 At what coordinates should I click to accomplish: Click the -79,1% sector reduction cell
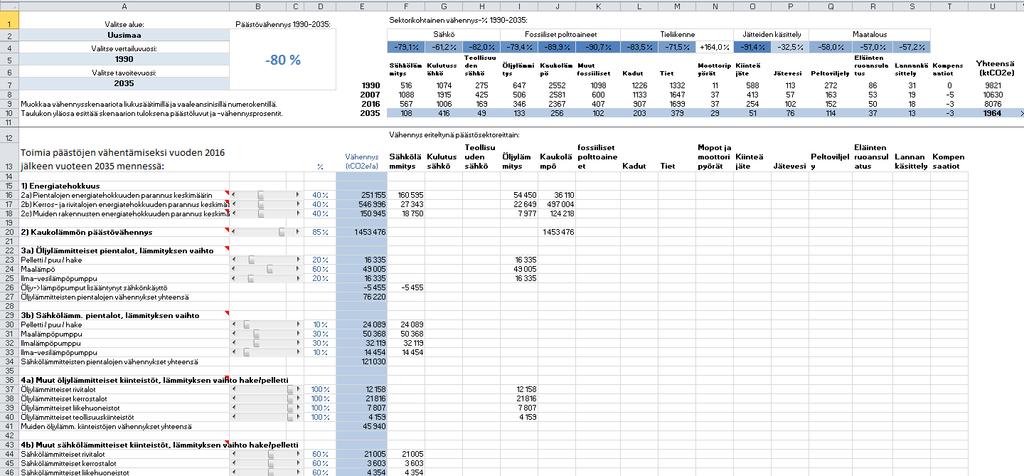click(406, 47)
